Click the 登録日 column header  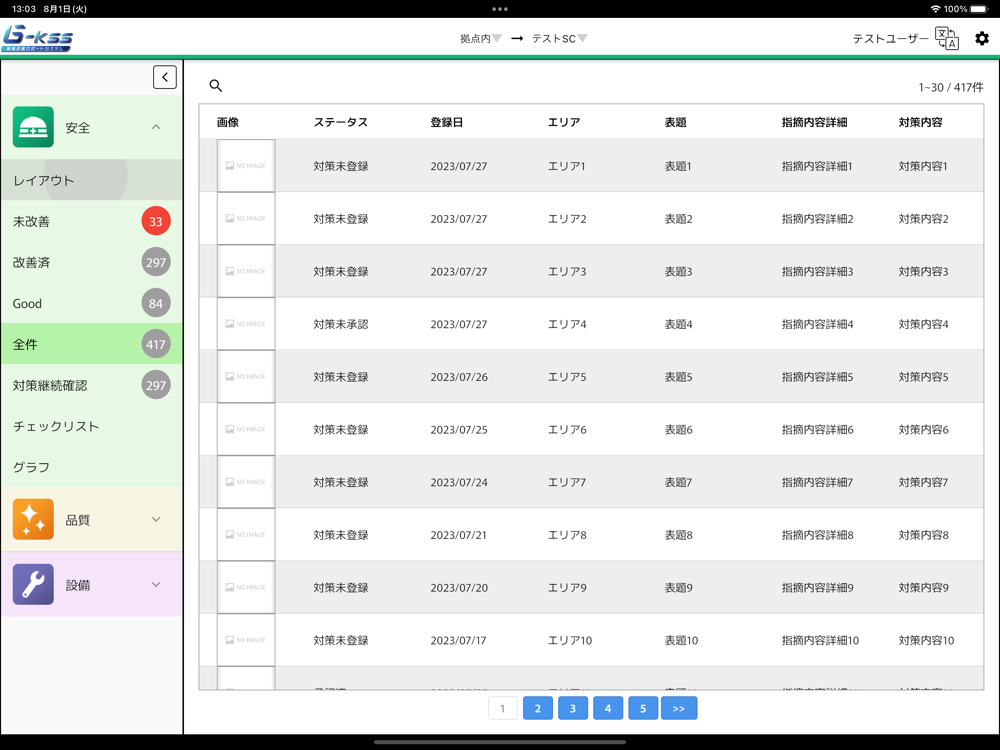(x=446, y=122)
